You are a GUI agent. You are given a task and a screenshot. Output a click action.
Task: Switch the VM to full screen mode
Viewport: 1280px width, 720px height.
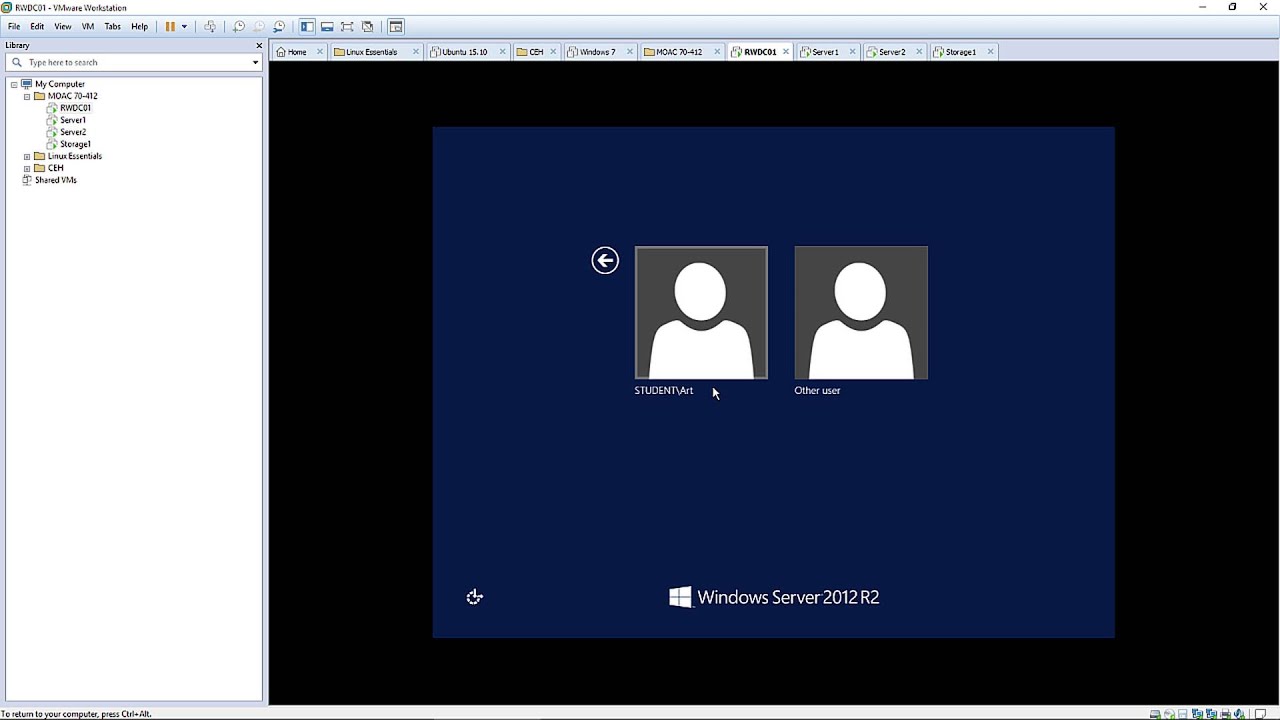pyautogui.click(x=347, y=26)
